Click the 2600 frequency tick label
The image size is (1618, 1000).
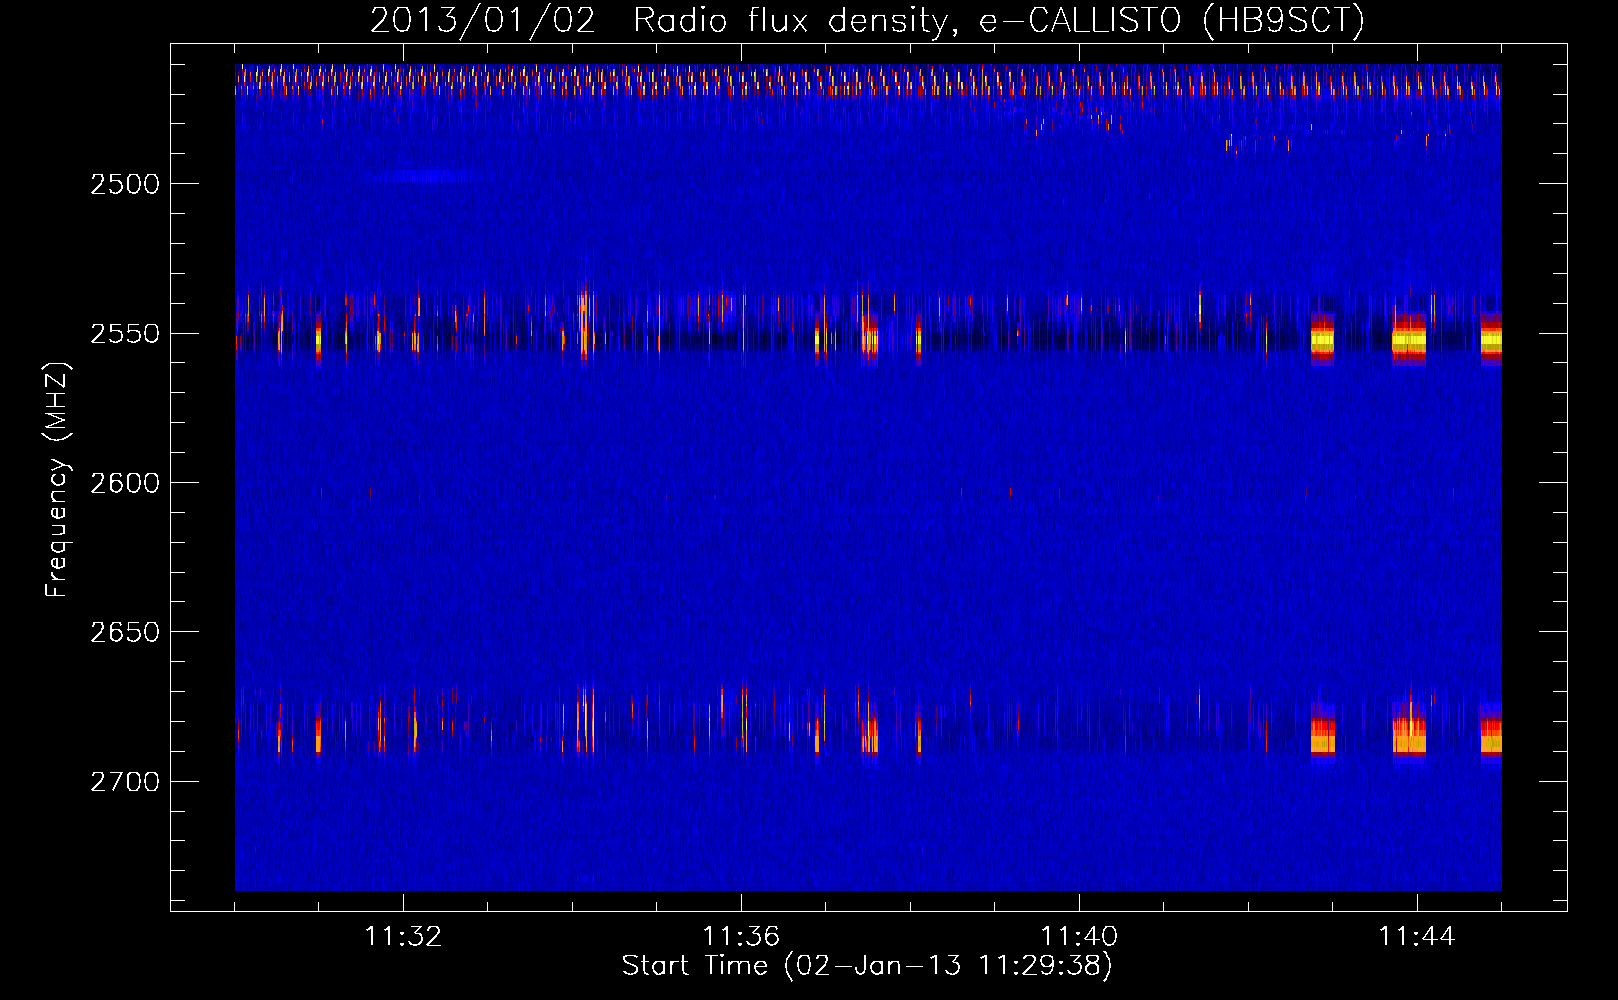tap(125, 483)
